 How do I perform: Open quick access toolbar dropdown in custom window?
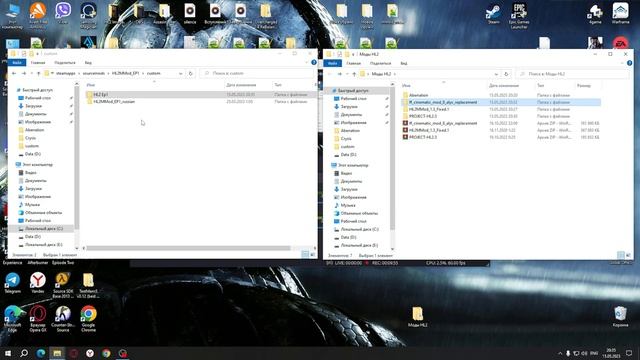tap(38, 53)
